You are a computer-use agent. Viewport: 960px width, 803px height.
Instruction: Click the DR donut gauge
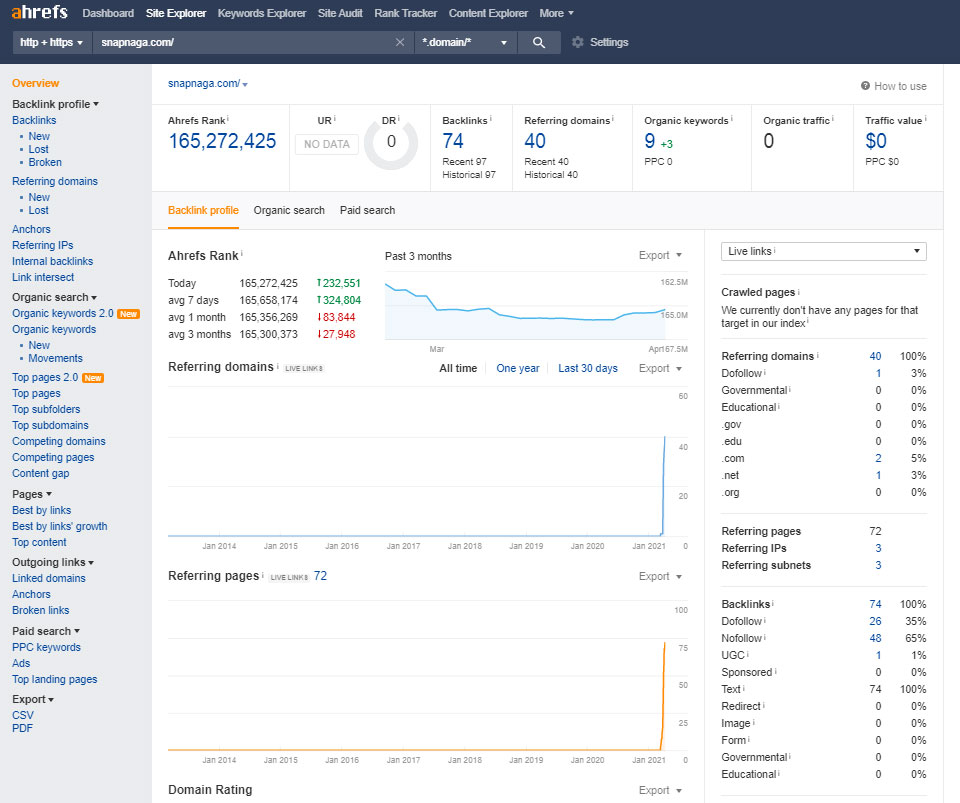[391, 143]
